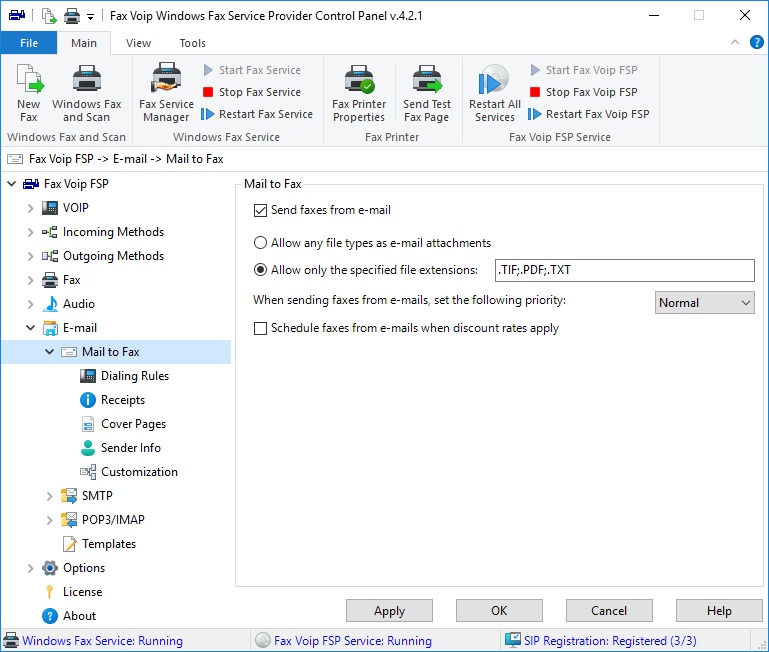The height and width of the screenshot is (652, 769).
Task: Expand the Options node chevron
Action: 30,568
